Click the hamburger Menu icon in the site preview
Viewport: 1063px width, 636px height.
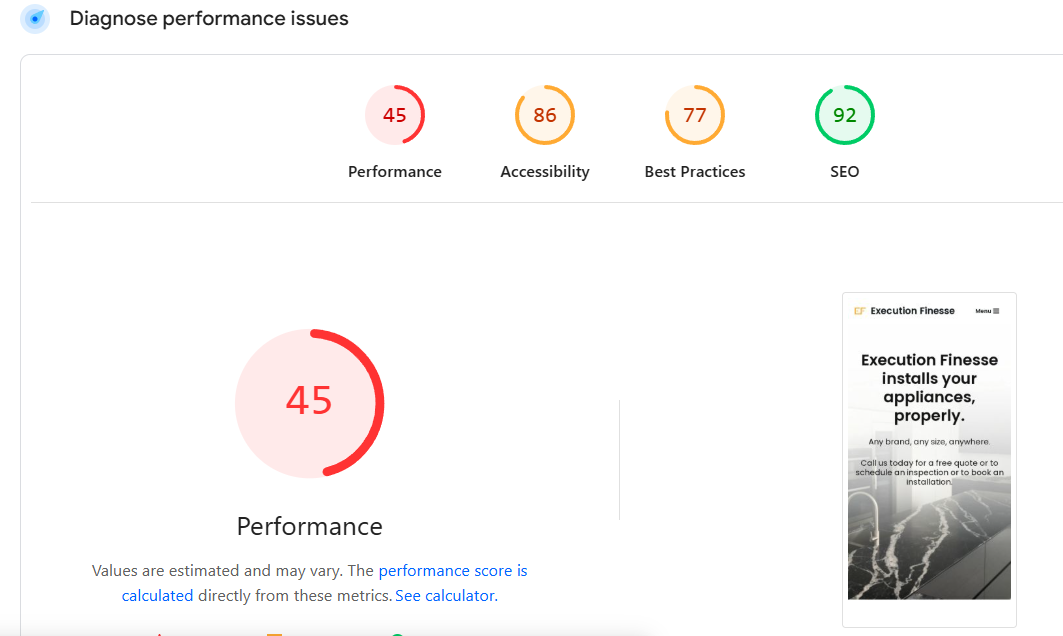coord(996,311)
